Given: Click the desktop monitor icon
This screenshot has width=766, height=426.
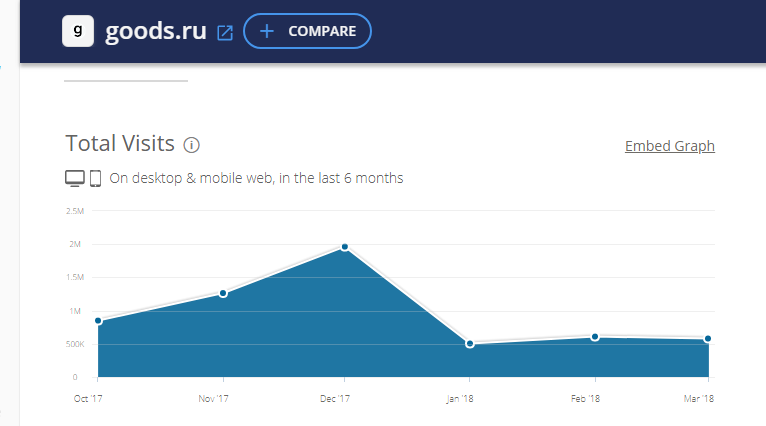Looking at the screenshot, I should 75,178.
